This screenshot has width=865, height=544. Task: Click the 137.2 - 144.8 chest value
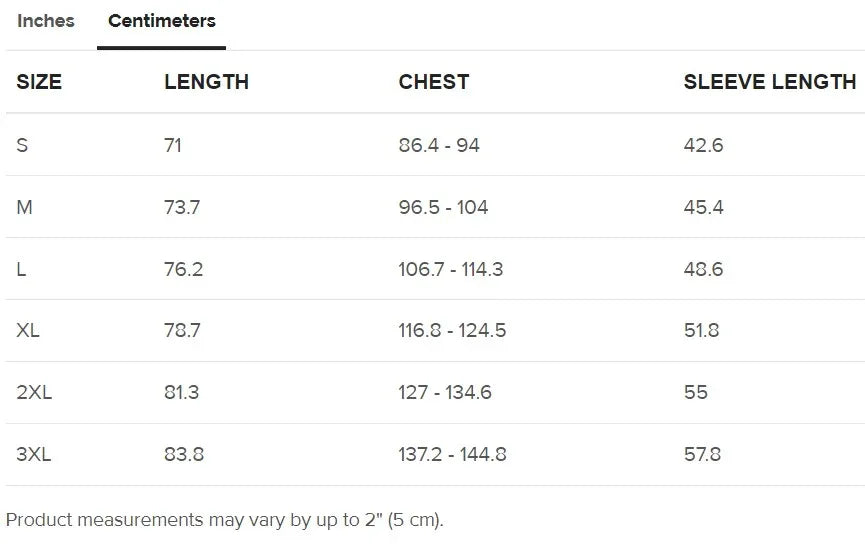coord(452,454)
